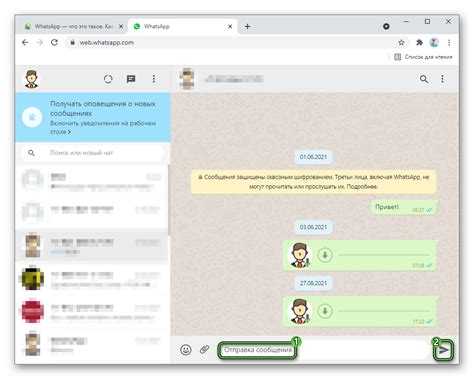
Task: Click the 01.06.2021 date label
Action: tap(313, 157)
